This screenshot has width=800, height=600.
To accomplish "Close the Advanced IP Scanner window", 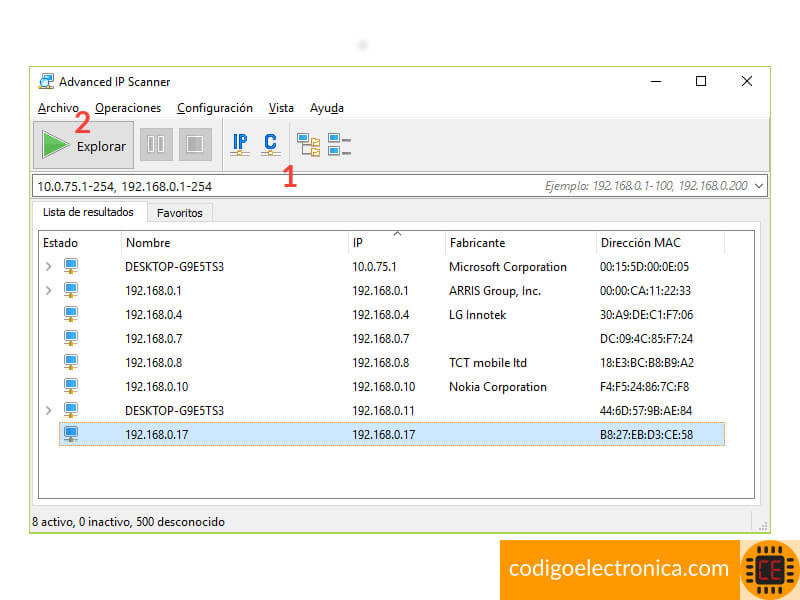I will point(747,81).
